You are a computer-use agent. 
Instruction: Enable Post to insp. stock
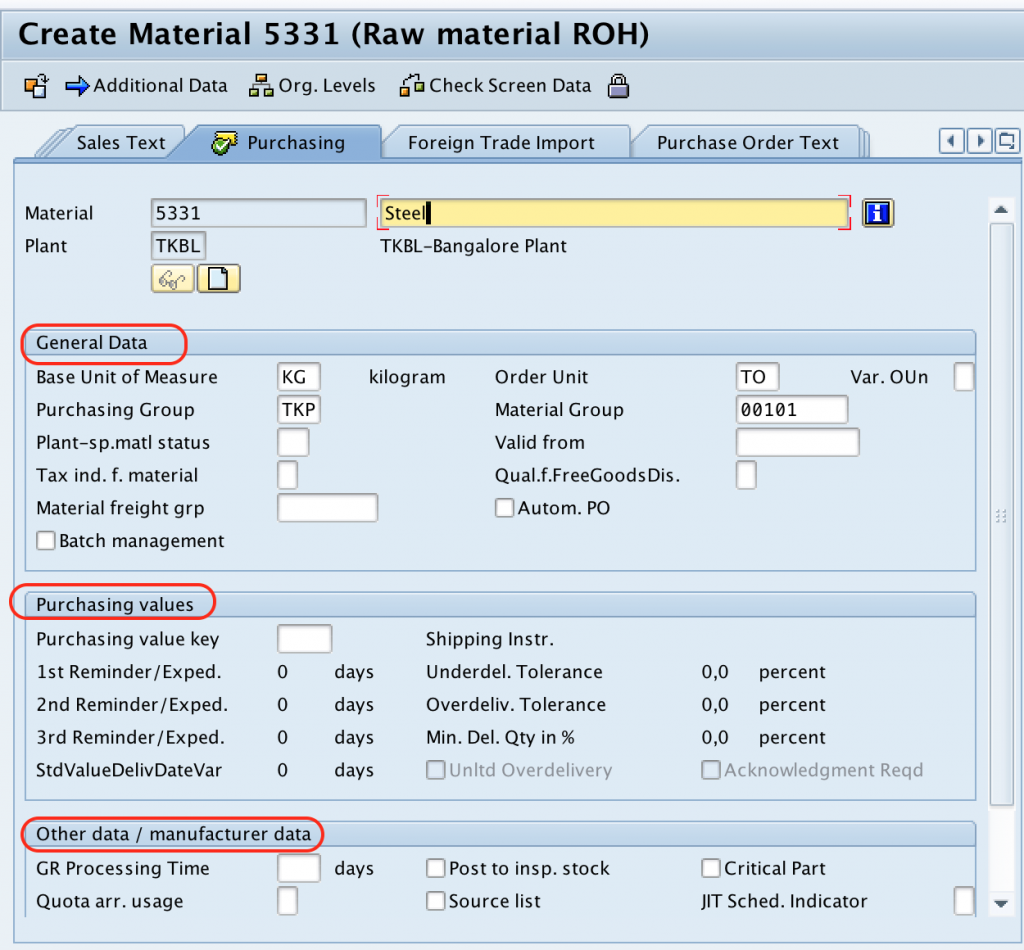pos(436,868)
